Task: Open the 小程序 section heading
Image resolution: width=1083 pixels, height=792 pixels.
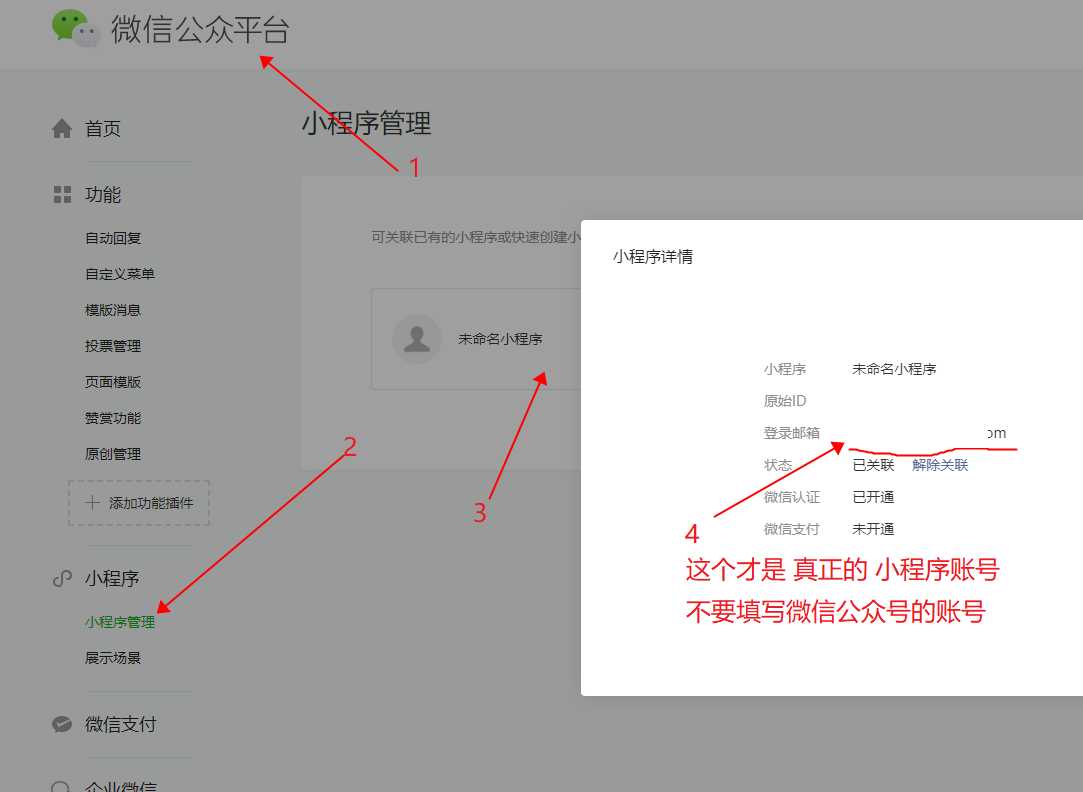Action: [112, 578]
